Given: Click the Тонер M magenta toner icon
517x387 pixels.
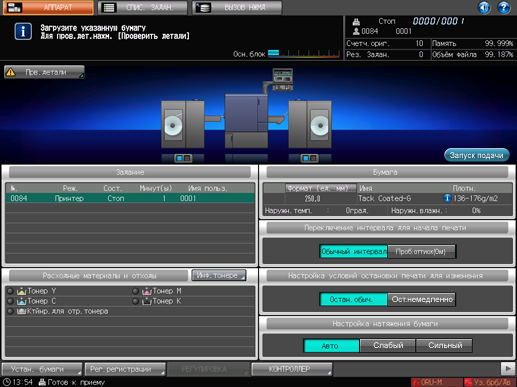Looking at the screenshot, I should click(x=147, y=291).
